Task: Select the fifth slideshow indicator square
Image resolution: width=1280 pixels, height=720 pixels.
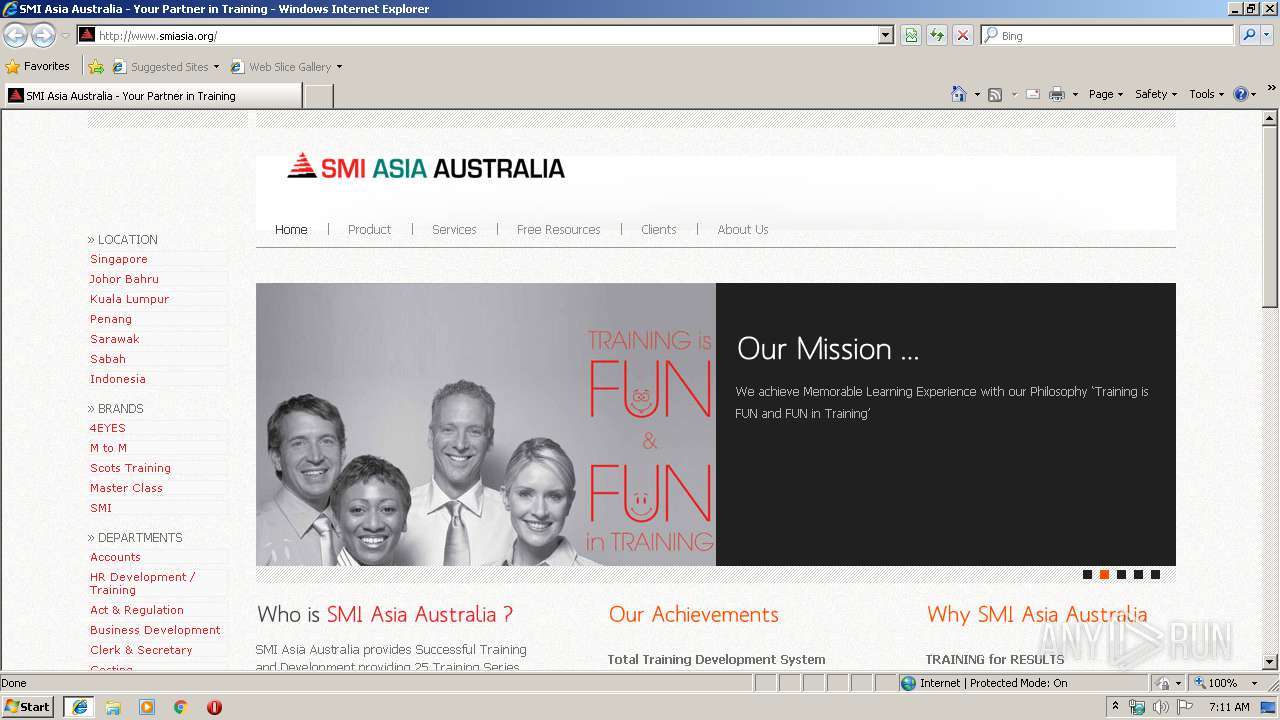Action: [1155, 574]
